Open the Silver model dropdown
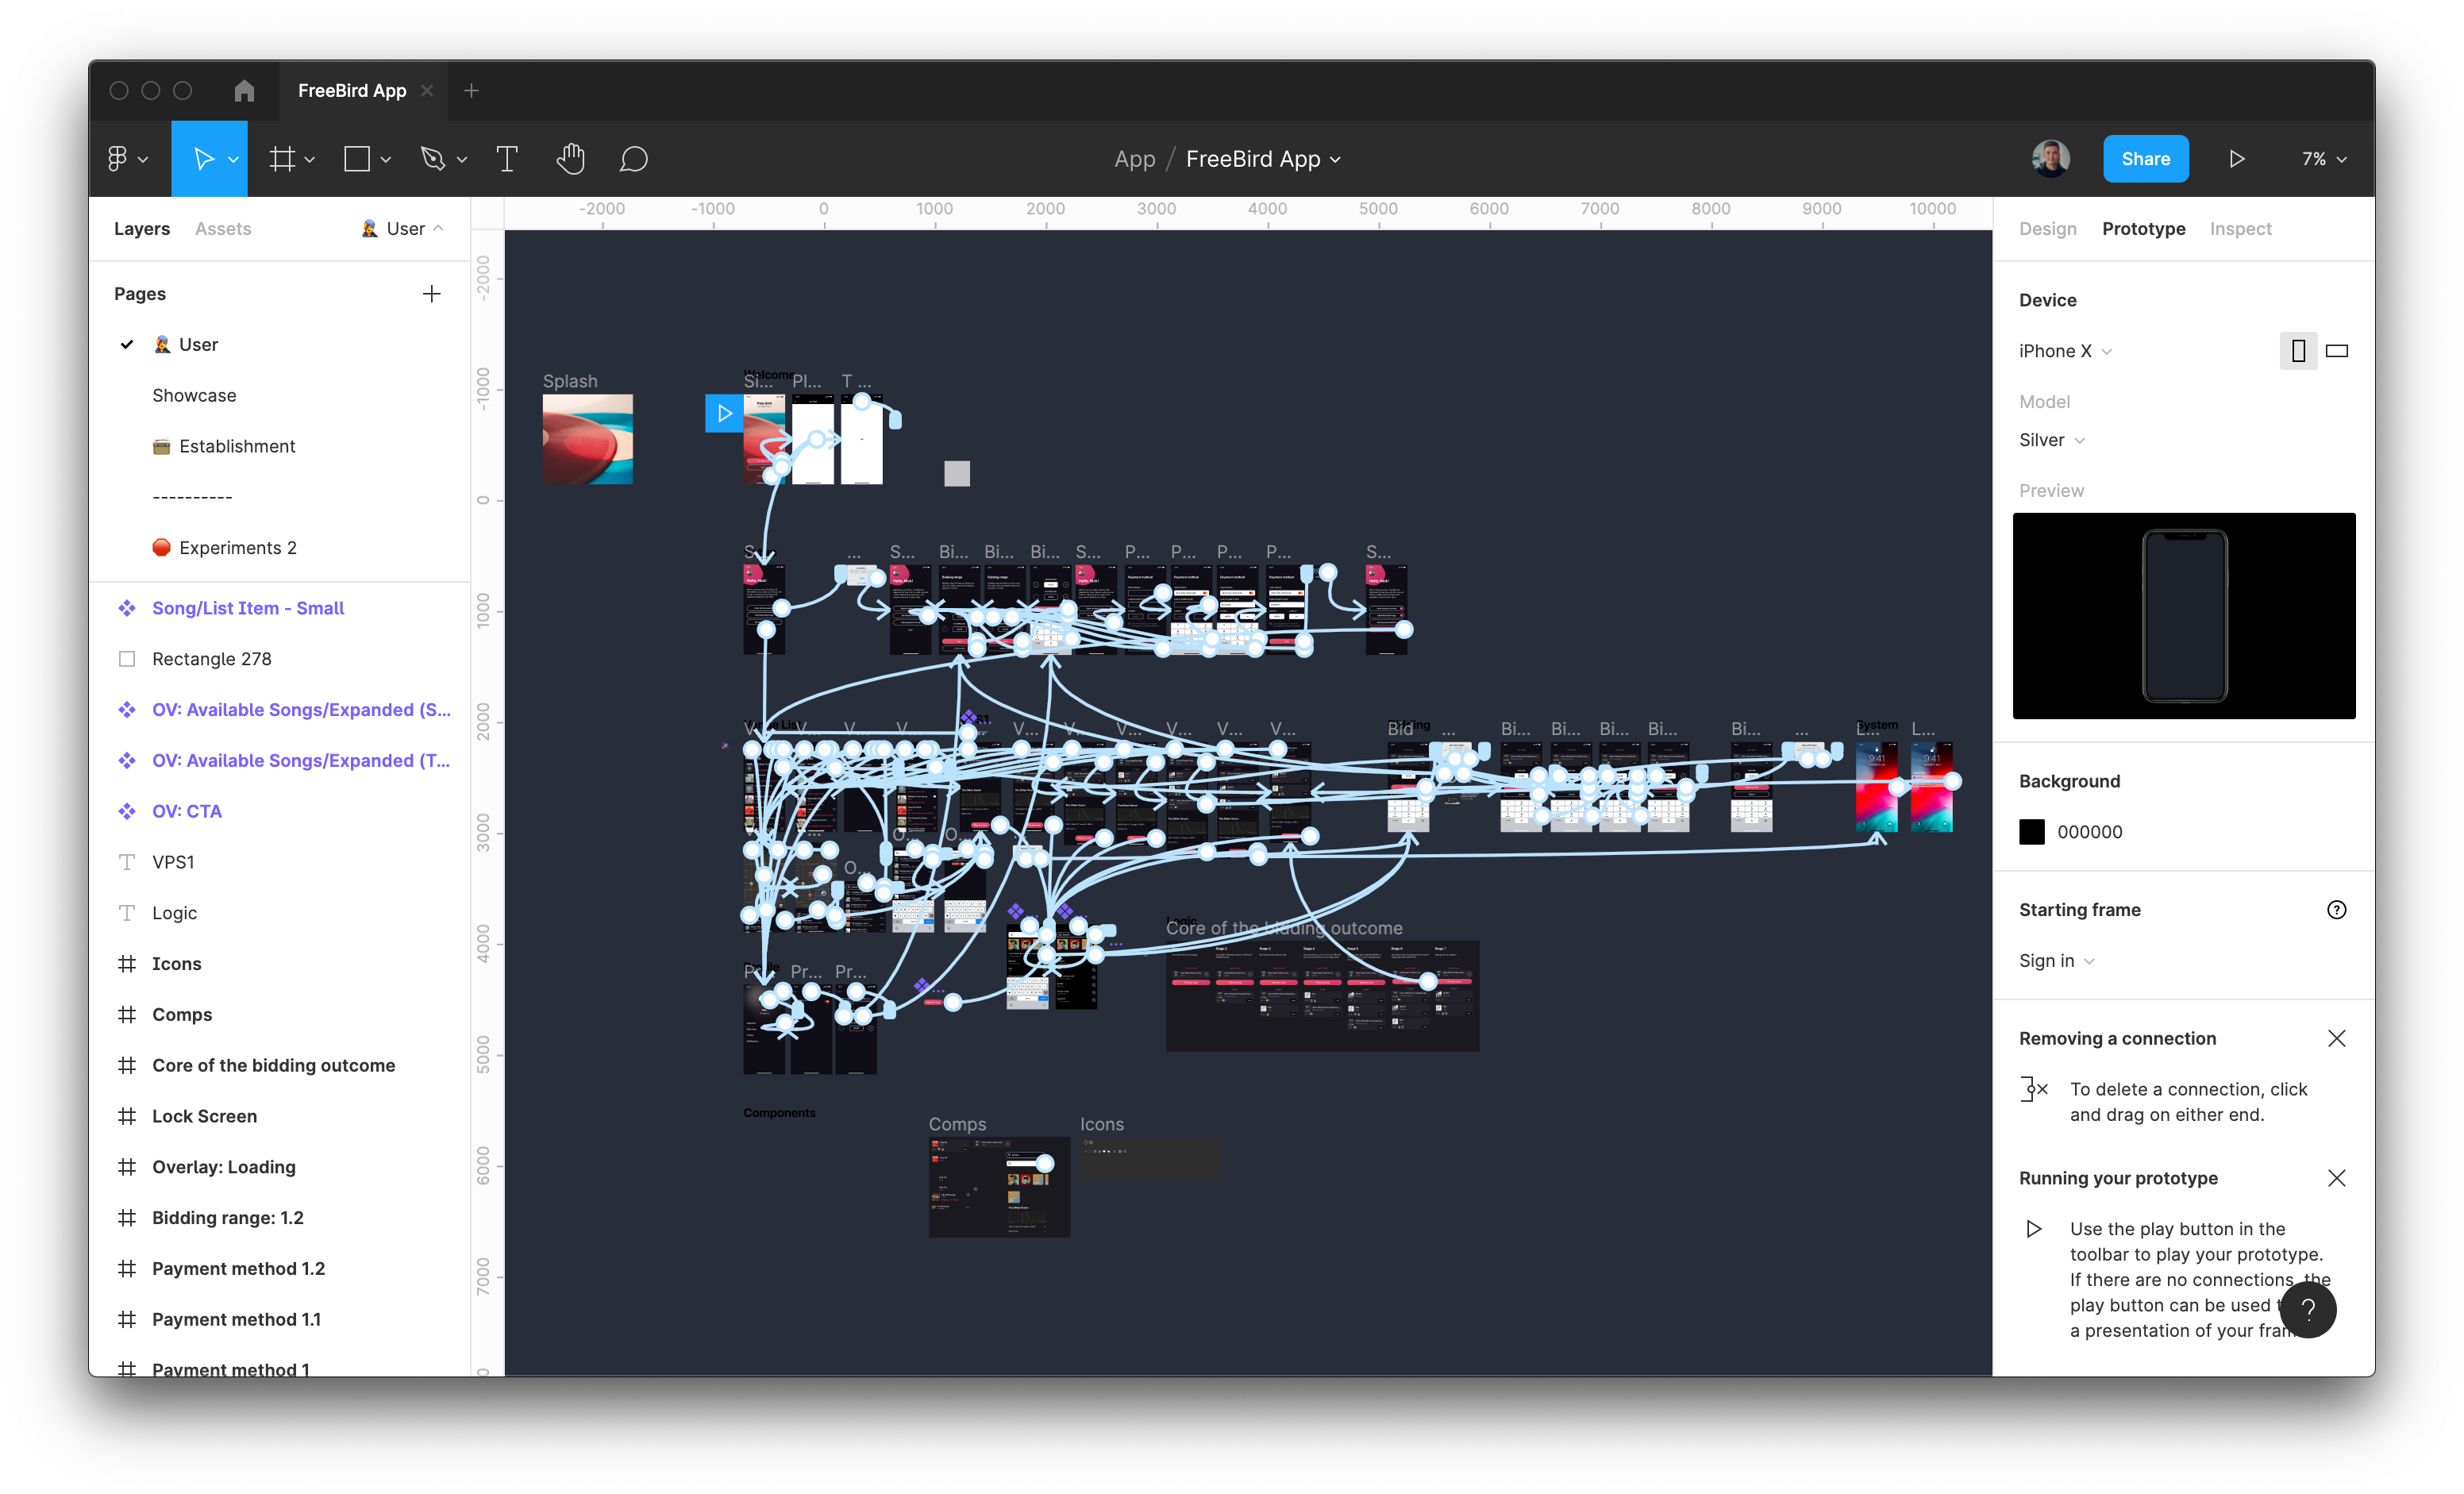The height and width of the screenshot is (1494, 2464). [x=2052, y=440]
